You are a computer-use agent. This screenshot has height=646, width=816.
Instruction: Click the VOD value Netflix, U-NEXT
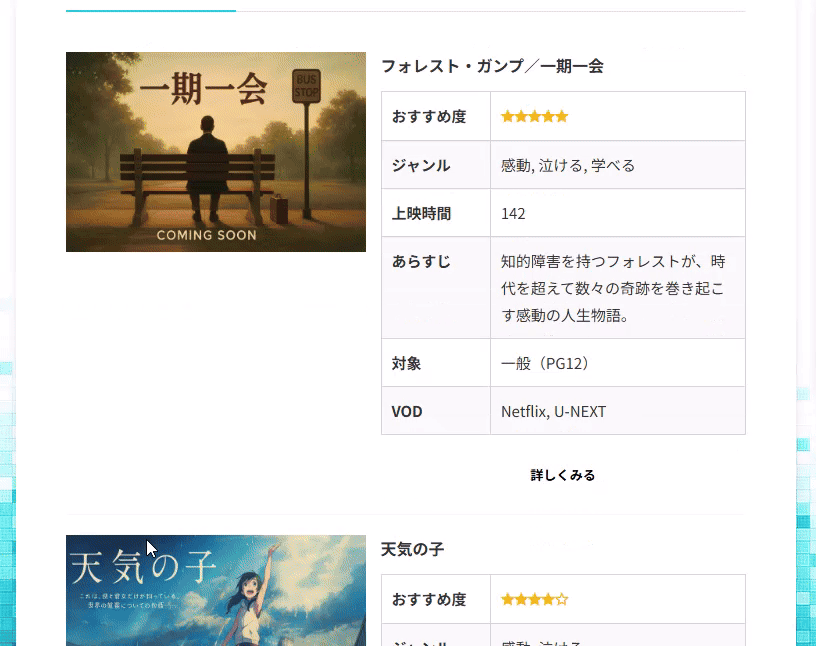click(x=554, y=411)
